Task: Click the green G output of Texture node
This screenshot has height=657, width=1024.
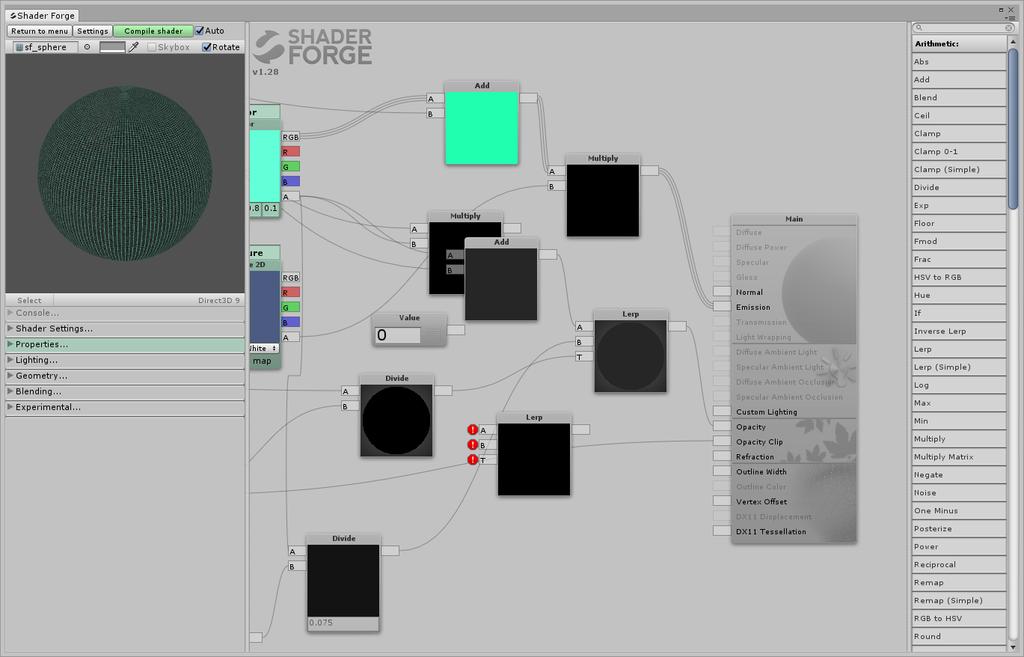Action: [291, 308]
